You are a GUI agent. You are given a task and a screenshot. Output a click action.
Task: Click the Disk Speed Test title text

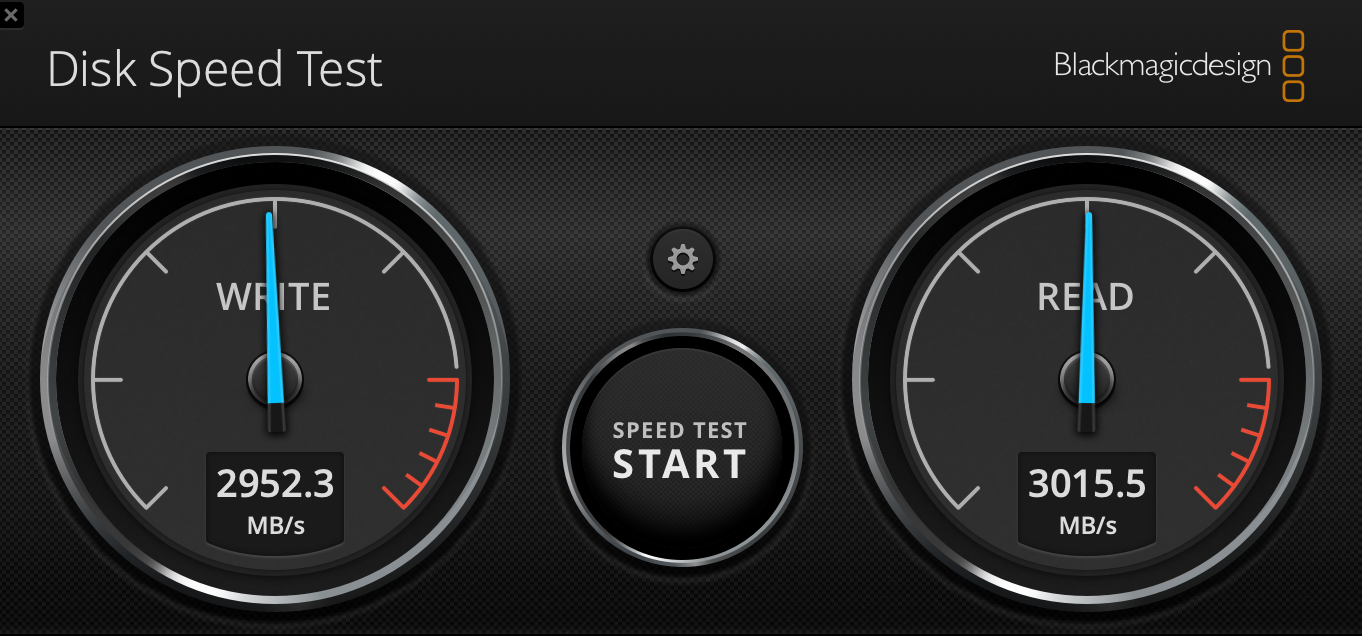(x=215, y=70)
